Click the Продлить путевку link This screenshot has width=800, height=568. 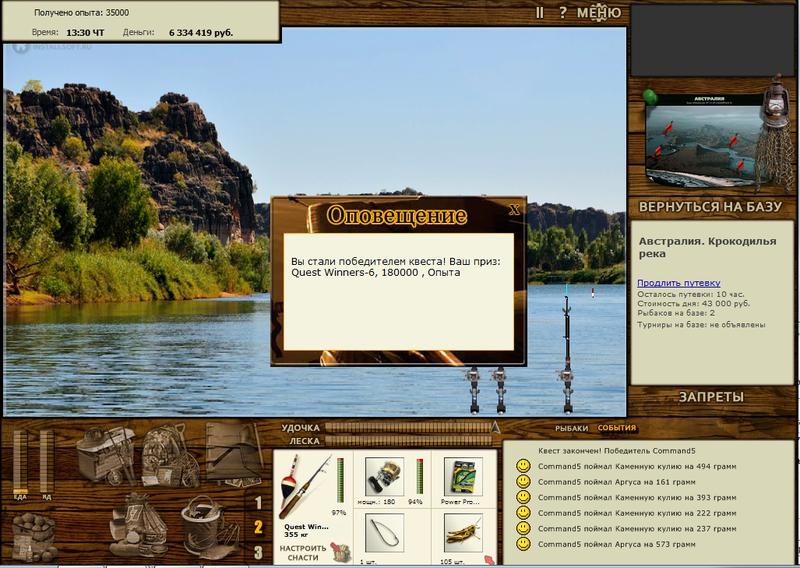point(679,283)
